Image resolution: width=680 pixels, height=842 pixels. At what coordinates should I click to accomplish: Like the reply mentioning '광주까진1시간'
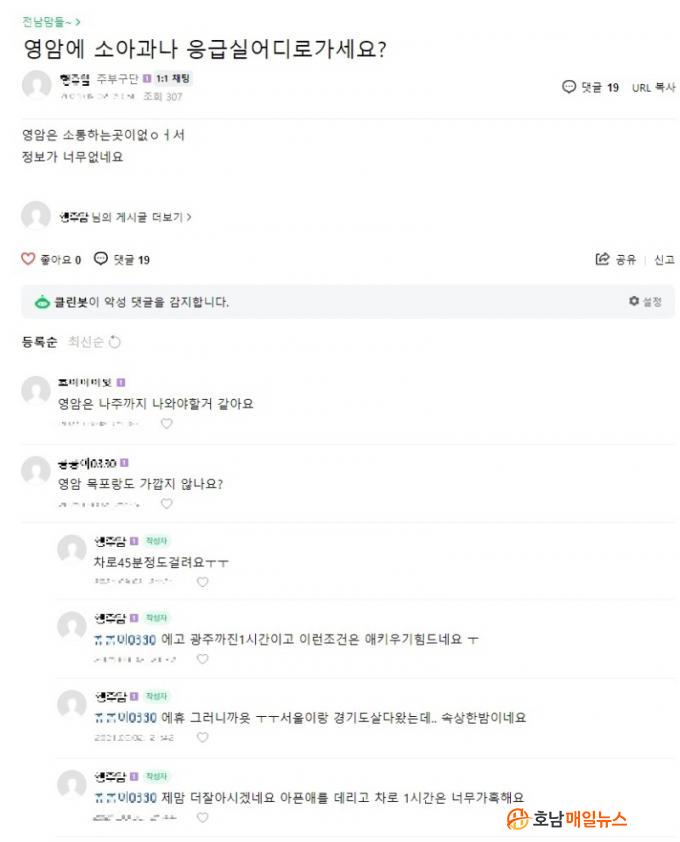point(203,659)
